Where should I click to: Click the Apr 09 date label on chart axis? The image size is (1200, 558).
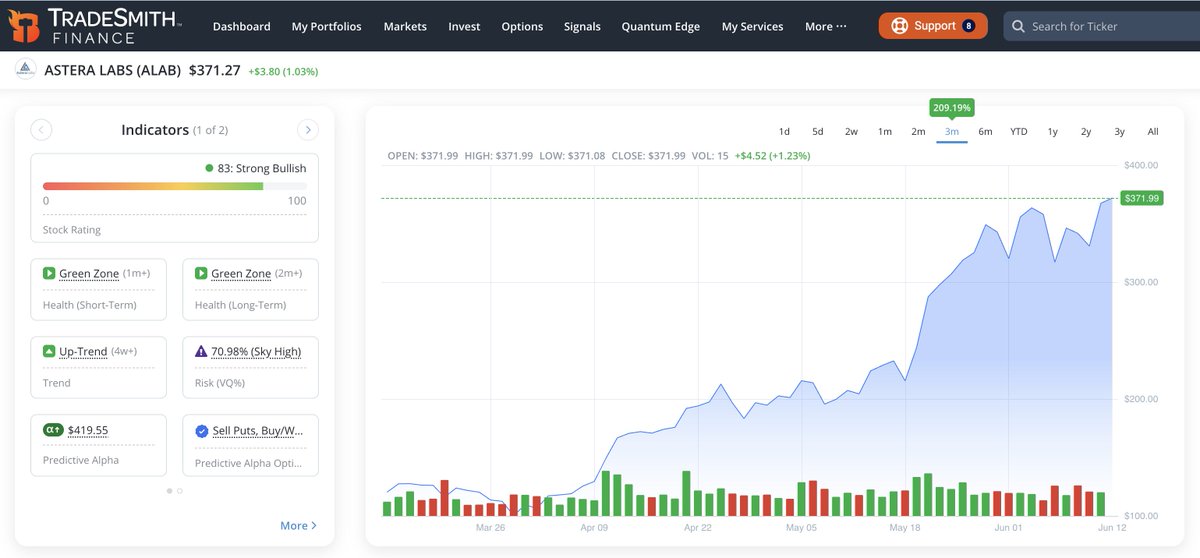pyautogui.click(x=595, y=527)
